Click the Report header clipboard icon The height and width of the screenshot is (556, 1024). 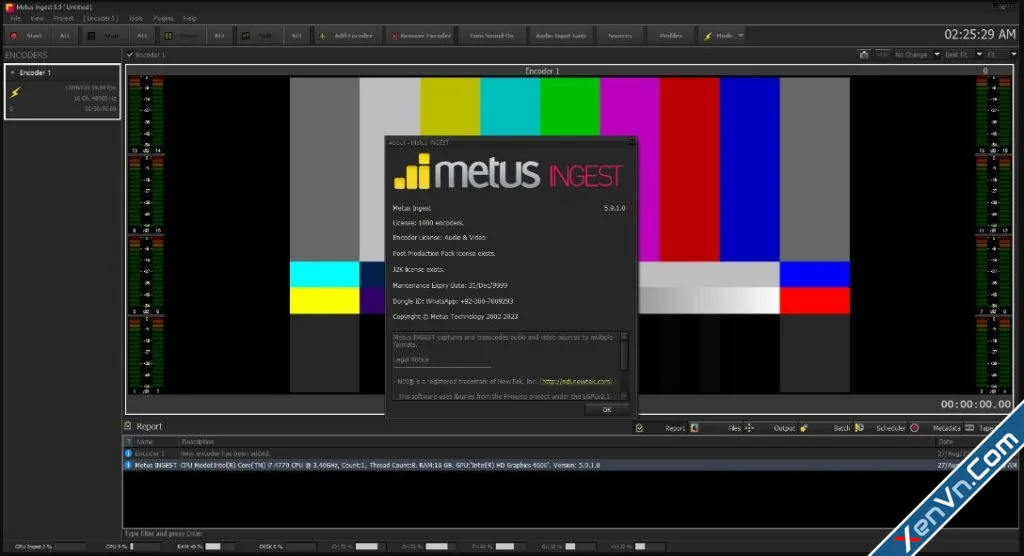pyautogui.click(x=128, y=426)
